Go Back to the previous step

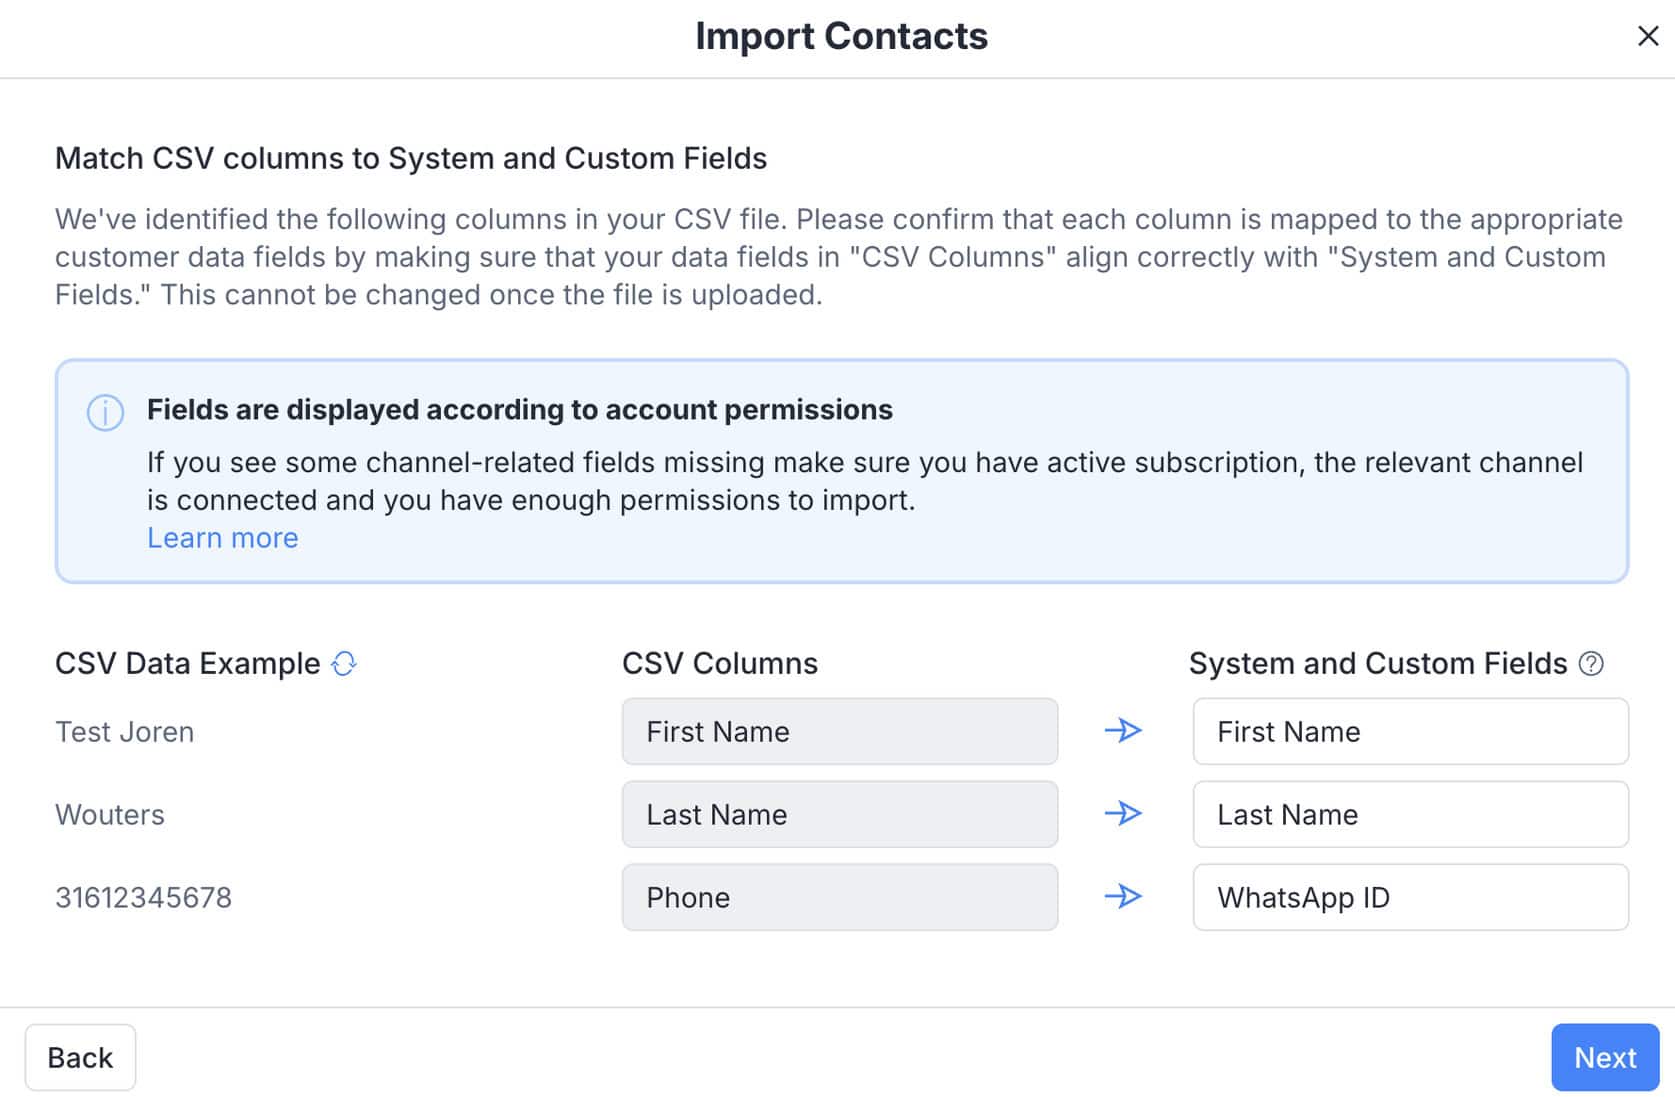click(x=80, y=1057)
